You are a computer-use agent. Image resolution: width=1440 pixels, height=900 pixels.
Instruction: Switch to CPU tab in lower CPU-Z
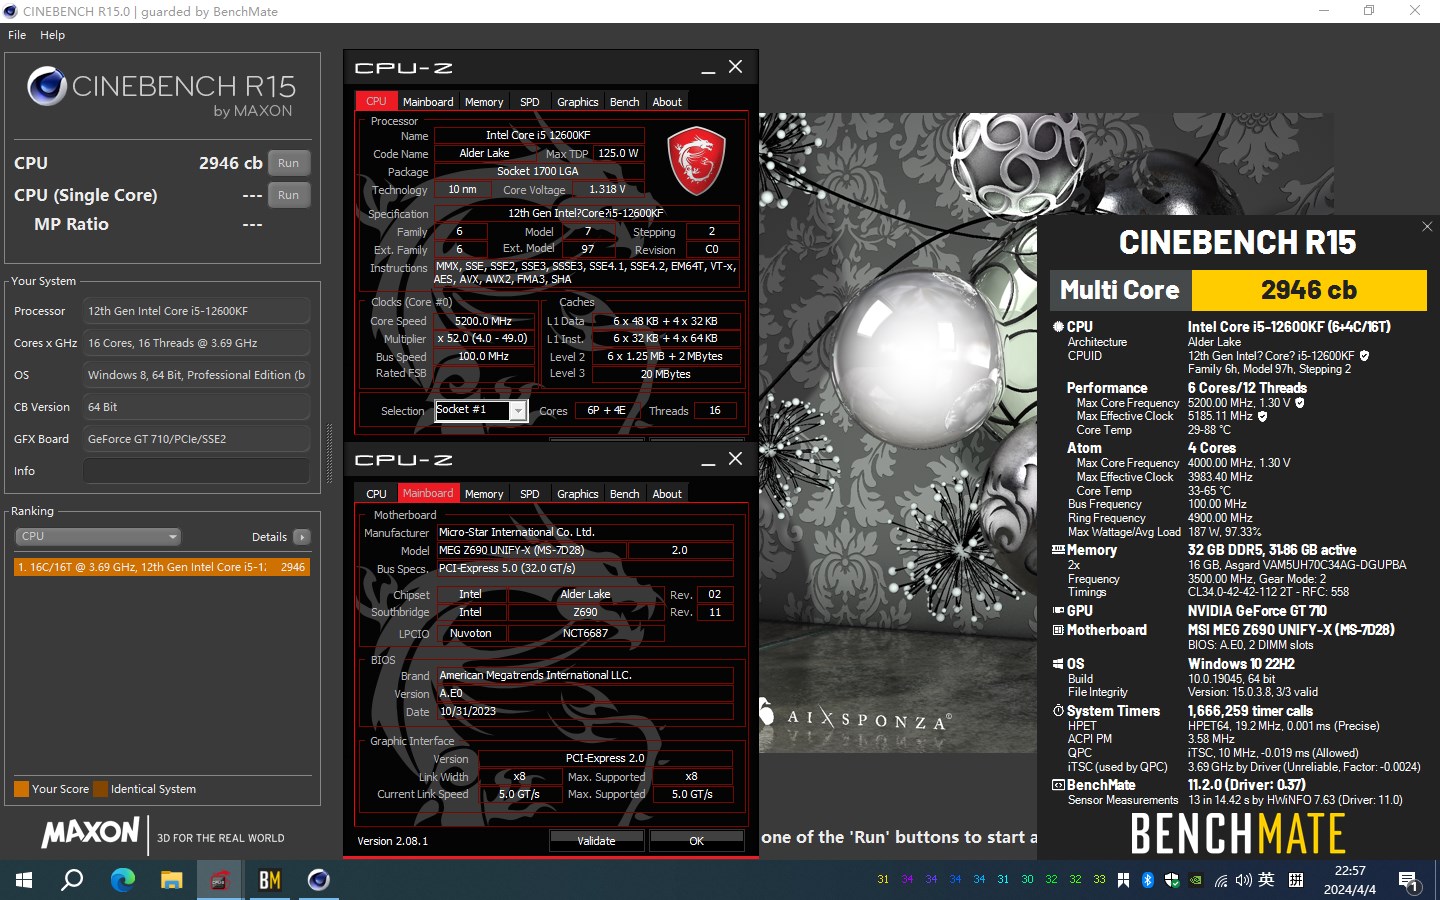pyautogui.click(x=376, y=494)
